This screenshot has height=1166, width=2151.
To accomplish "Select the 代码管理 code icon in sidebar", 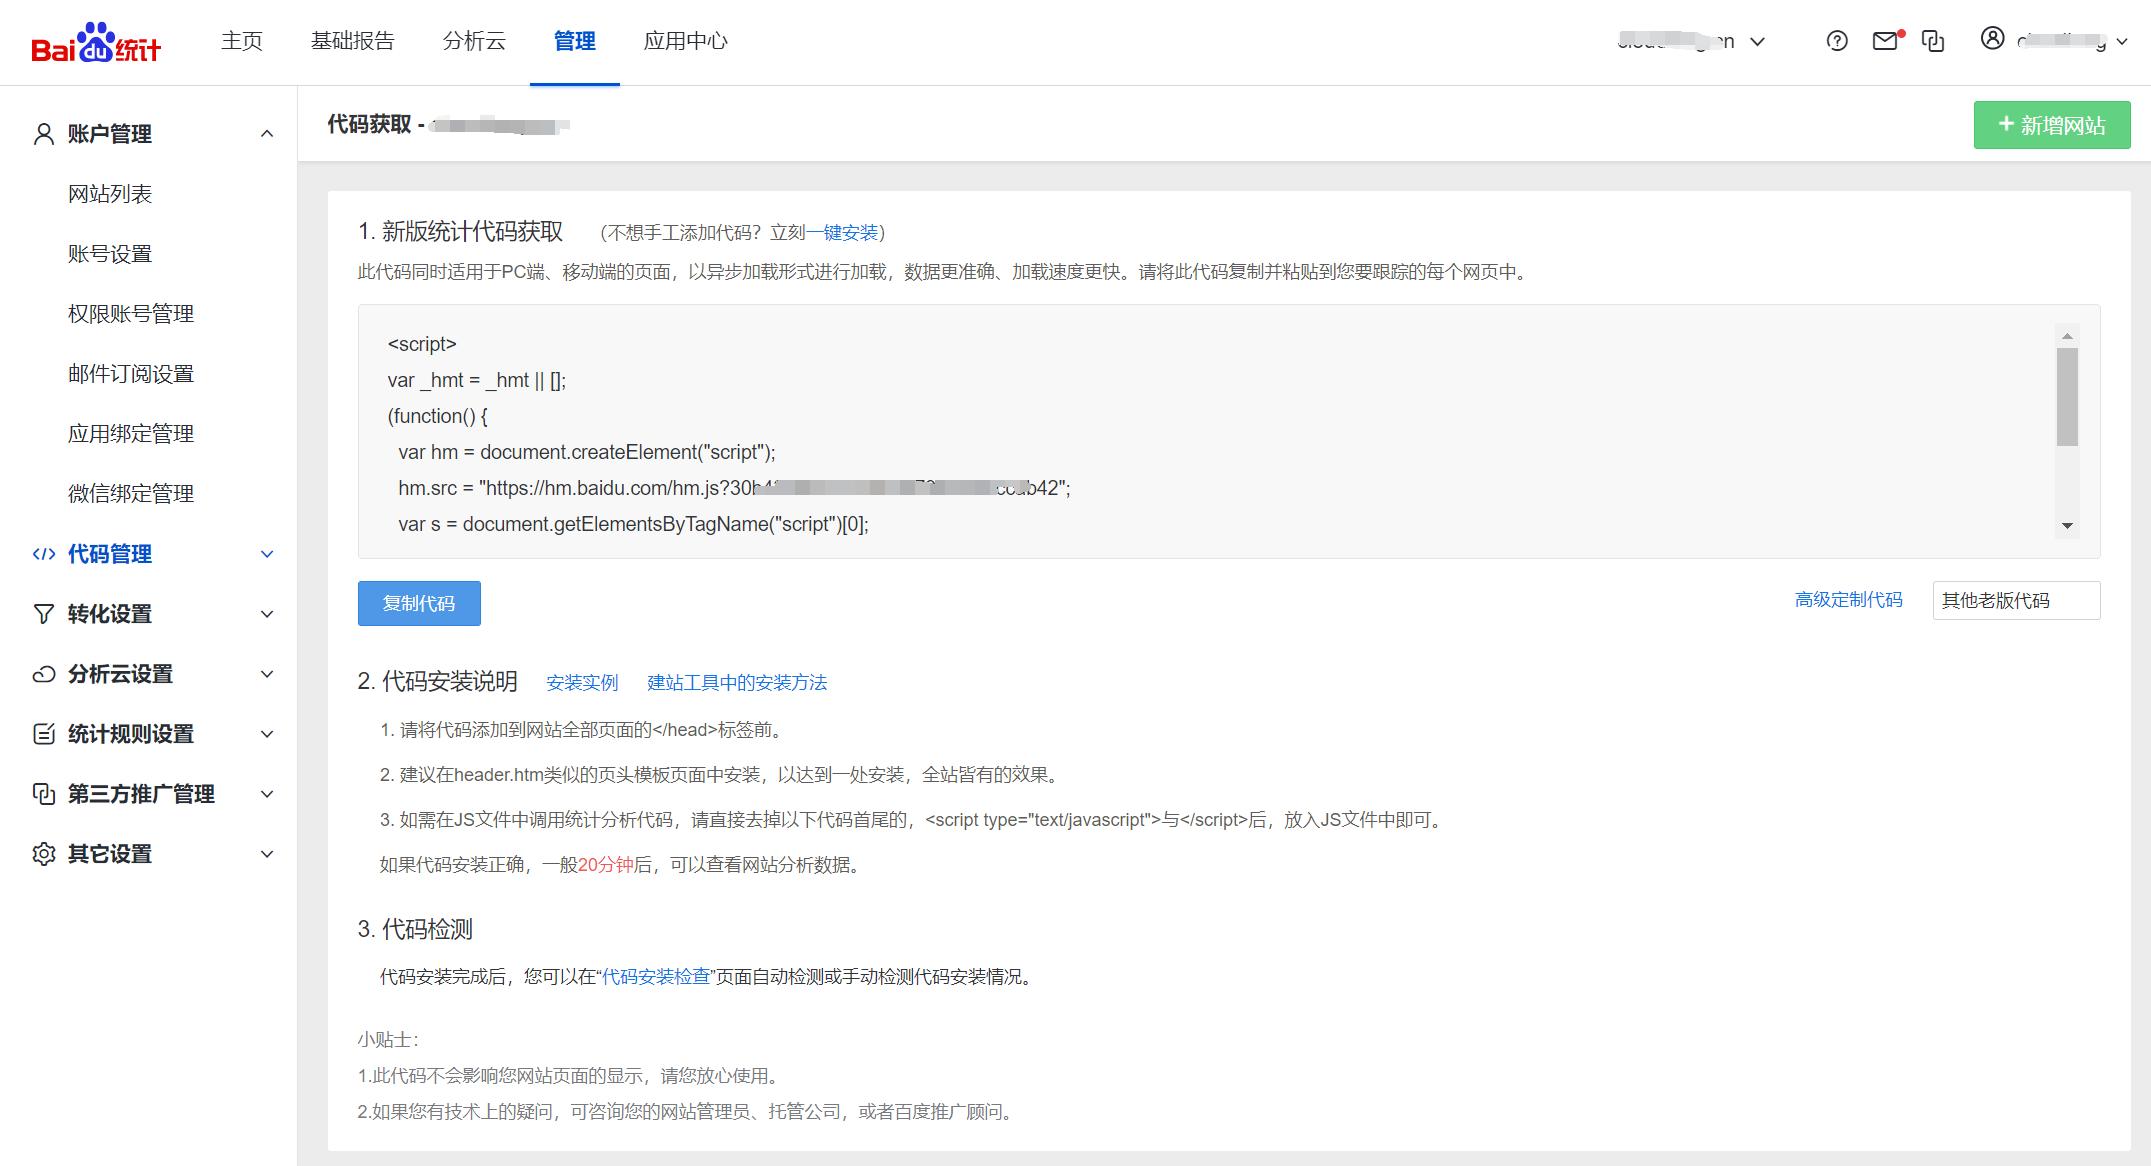I will (43, 554).
